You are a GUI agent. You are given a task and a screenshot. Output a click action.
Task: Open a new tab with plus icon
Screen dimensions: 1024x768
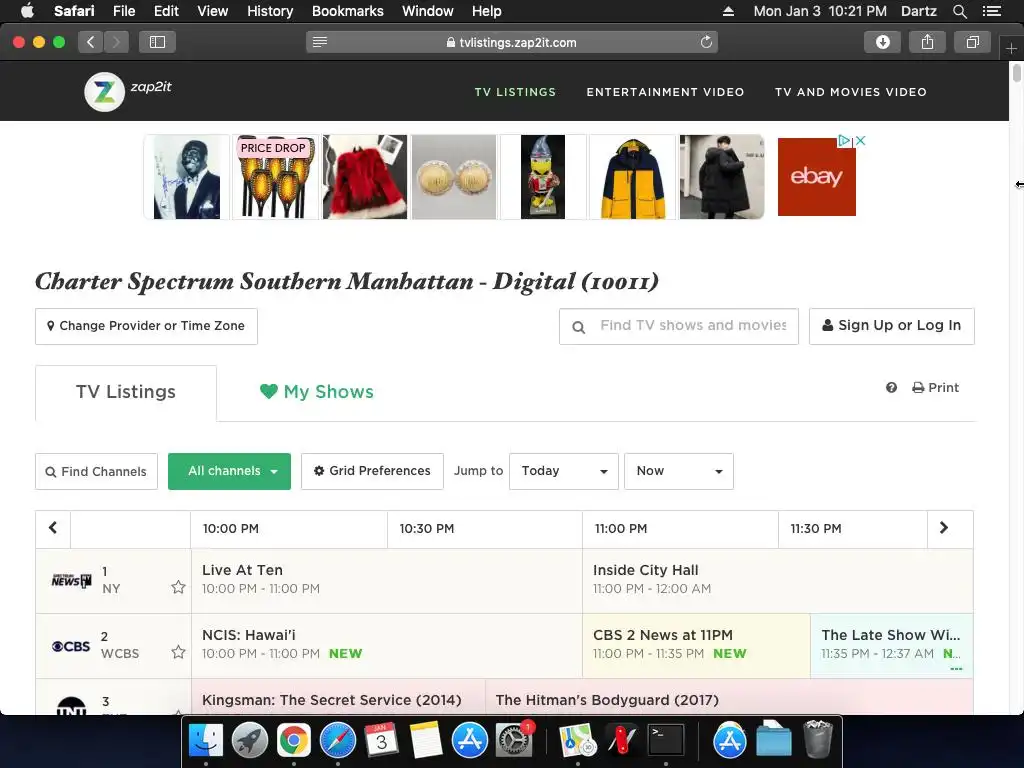tap(1011, 49)
